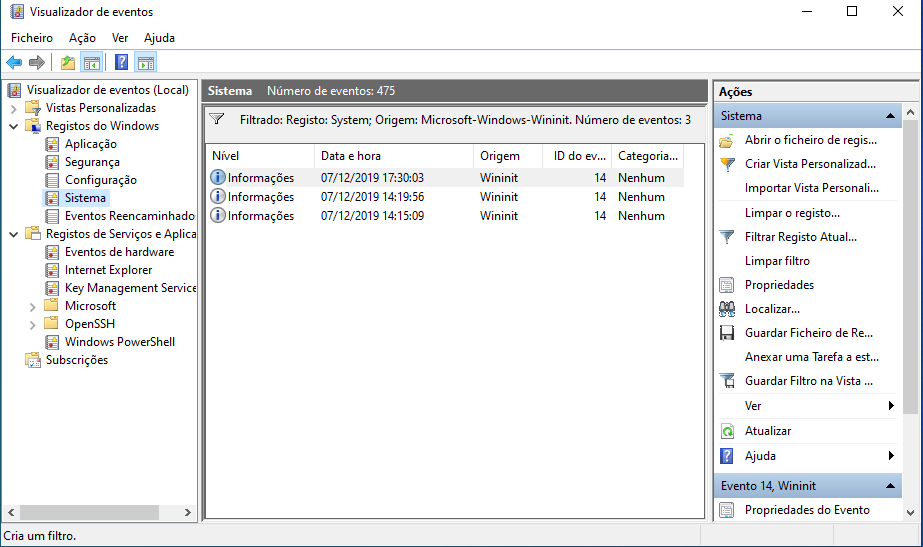Click the Filtrar Registo Atual funnel icon

[727, 237]
